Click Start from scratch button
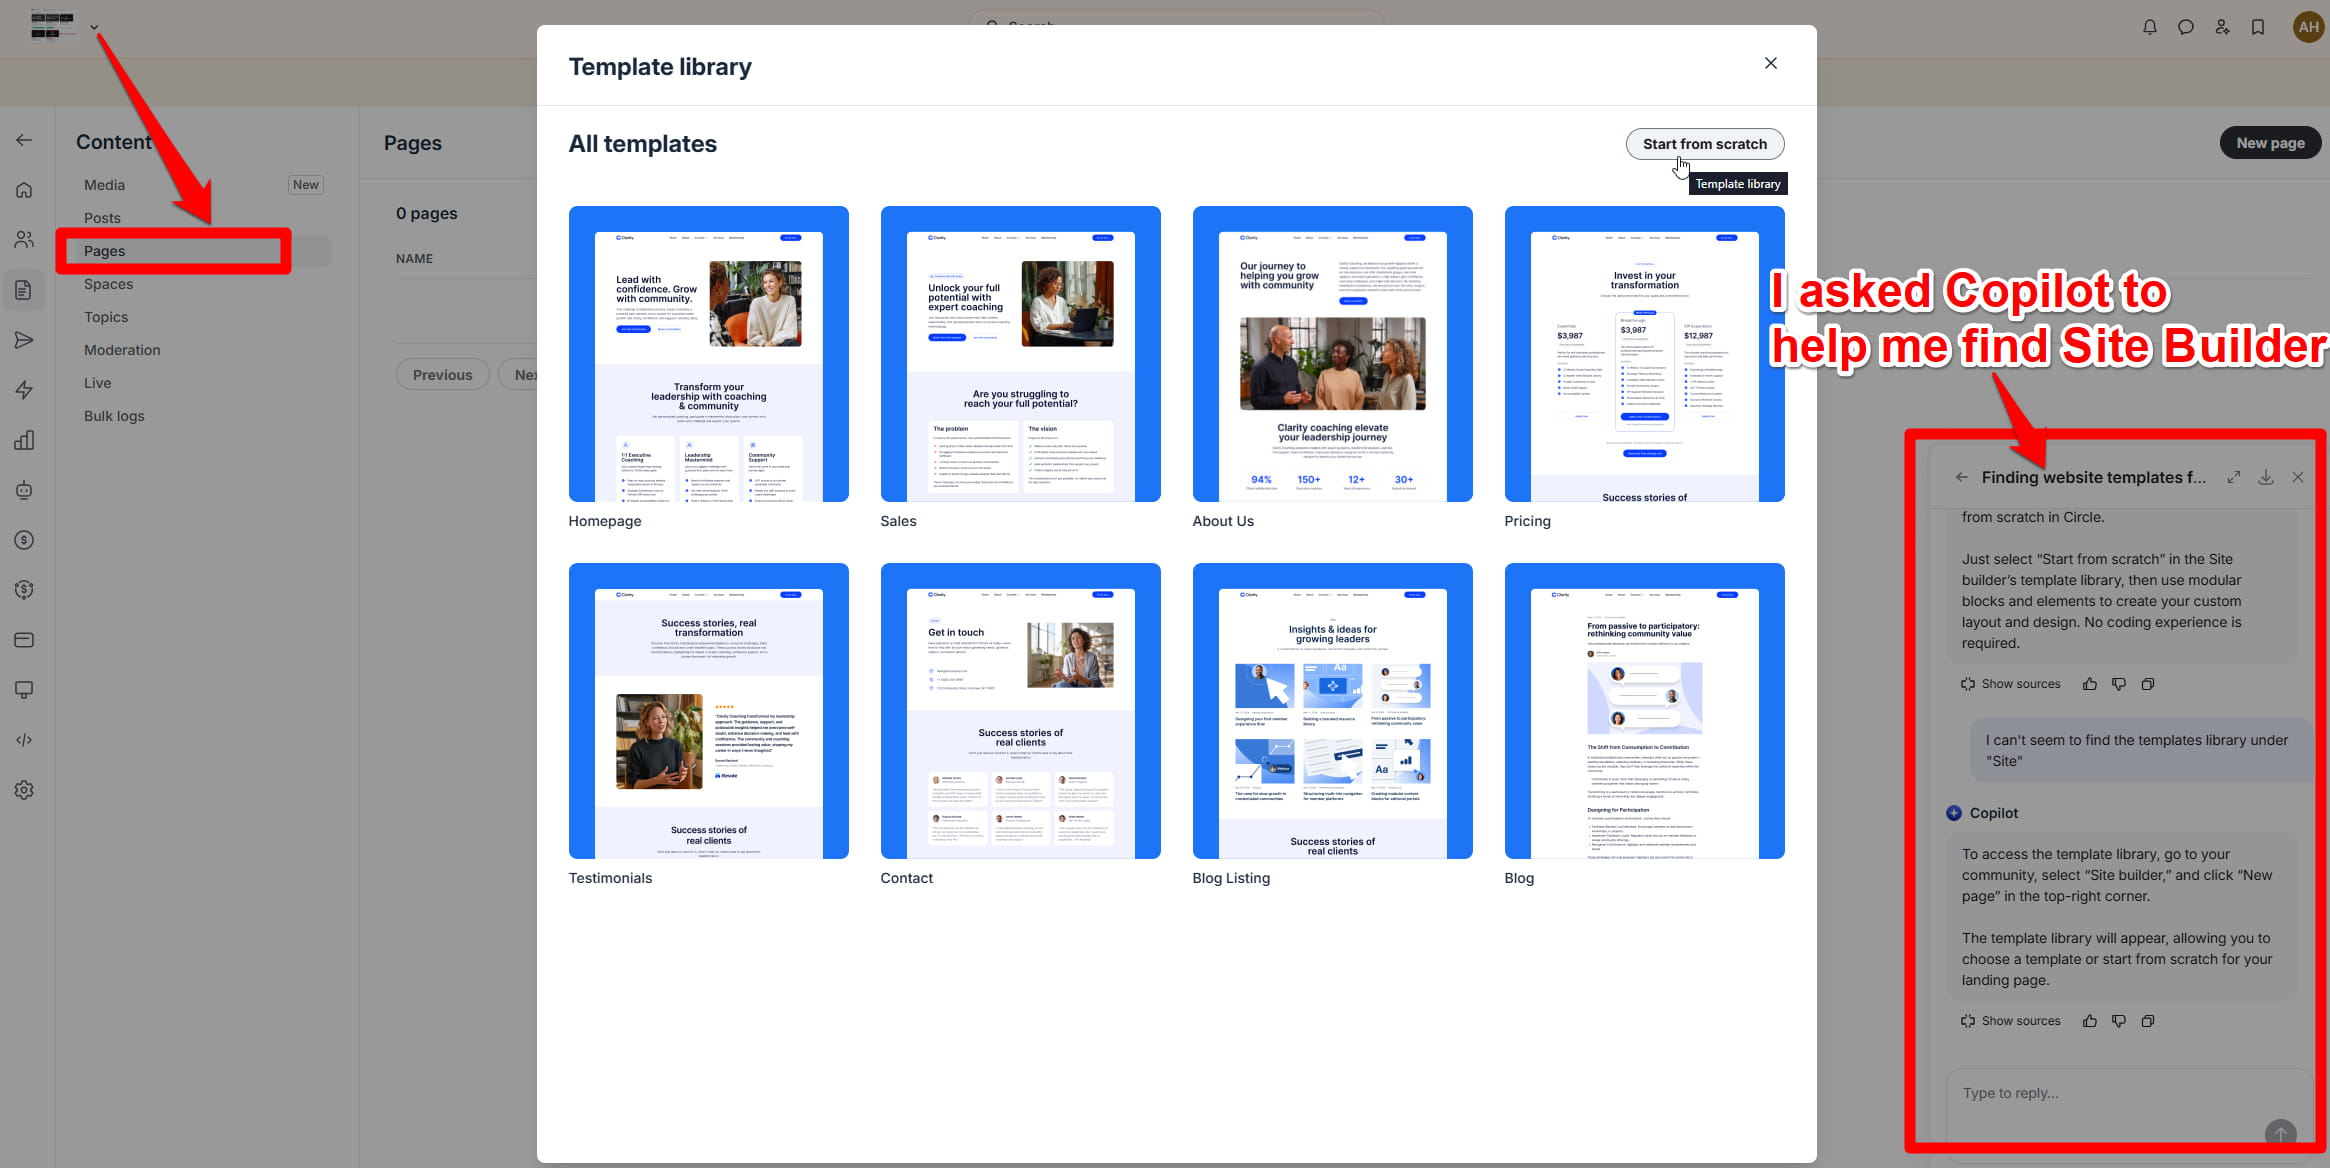The image size is (2330, 1168). pyautogui.click(x=1704, y=144)
